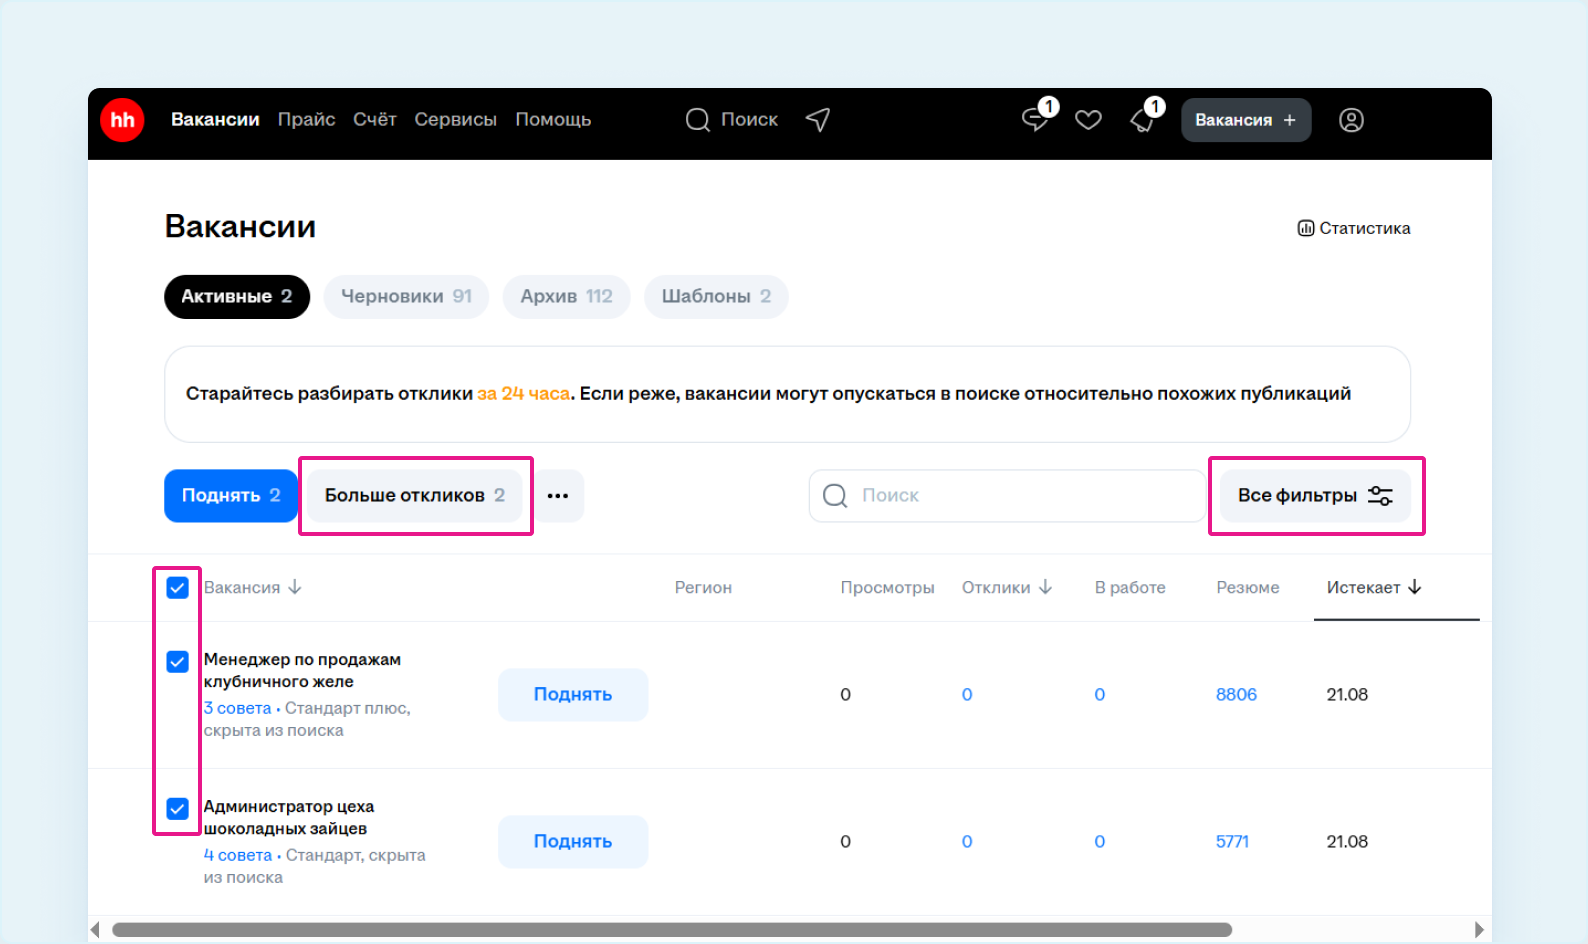Uncheck Администратор цеха vacancy checkbox
The image size is (1588, 944).
click(177, 809)
